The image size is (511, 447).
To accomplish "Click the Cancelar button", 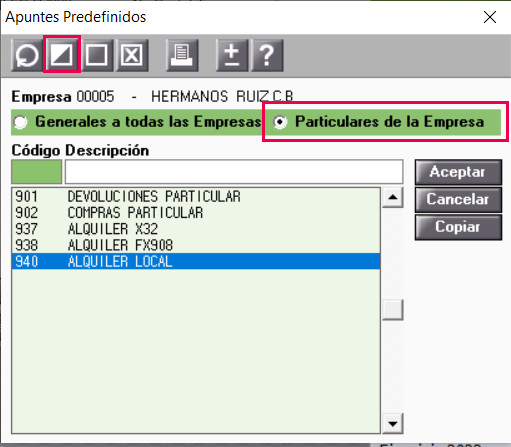I will click(x=458, y=199).
